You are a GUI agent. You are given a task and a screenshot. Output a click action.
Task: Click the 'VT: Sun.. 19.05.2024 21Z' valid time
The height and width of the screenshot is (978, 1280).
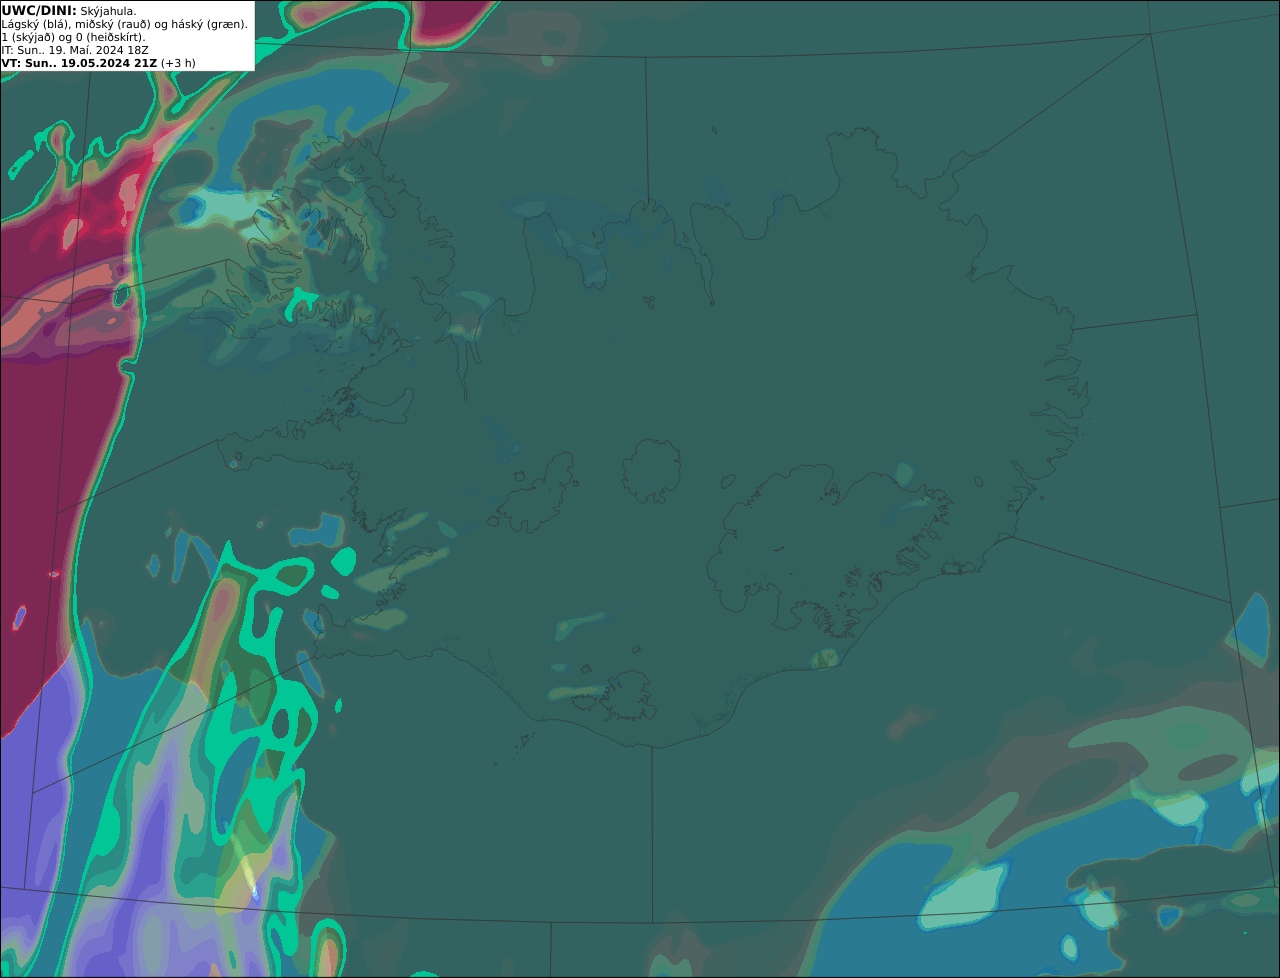[79, 63]
